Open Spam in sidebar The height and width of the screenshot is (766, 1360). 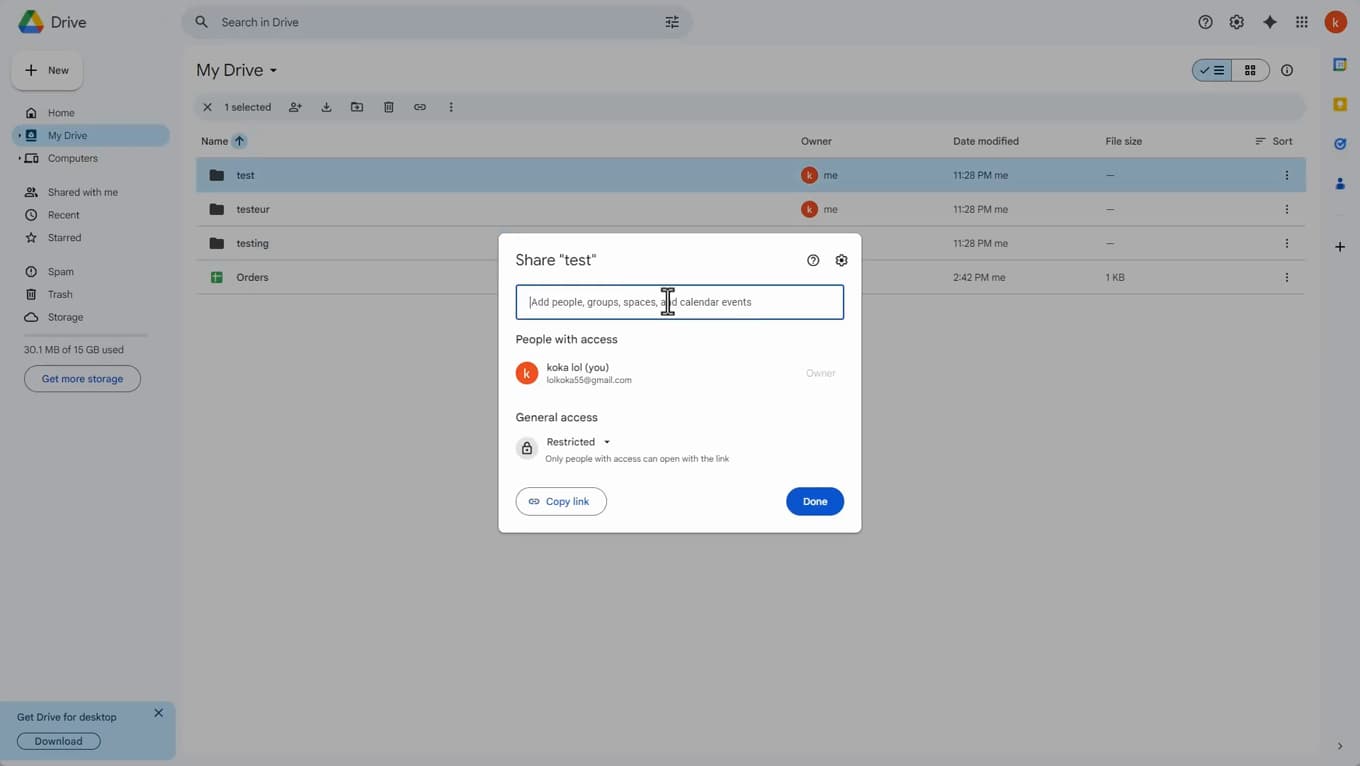pyautogui.click(x=61, y=272)
